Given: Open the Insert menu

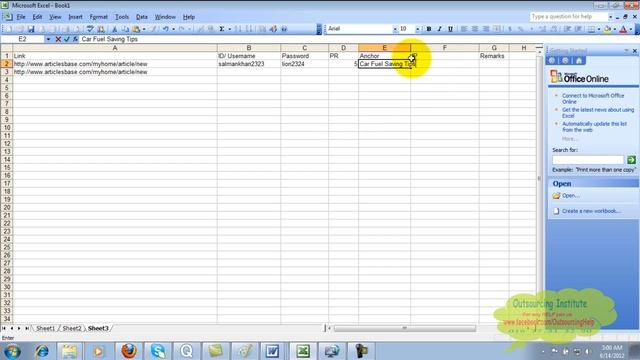Looking at the screenshot, I should coord(75,17).
